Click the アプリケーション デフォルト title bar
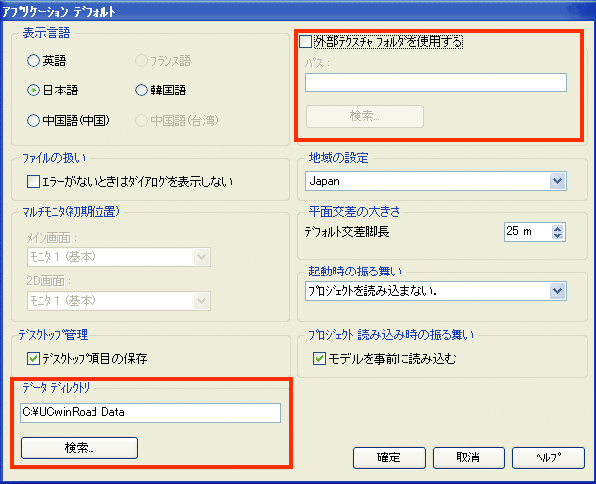Viewport: 596px width, 484px height. coord(298,11)
